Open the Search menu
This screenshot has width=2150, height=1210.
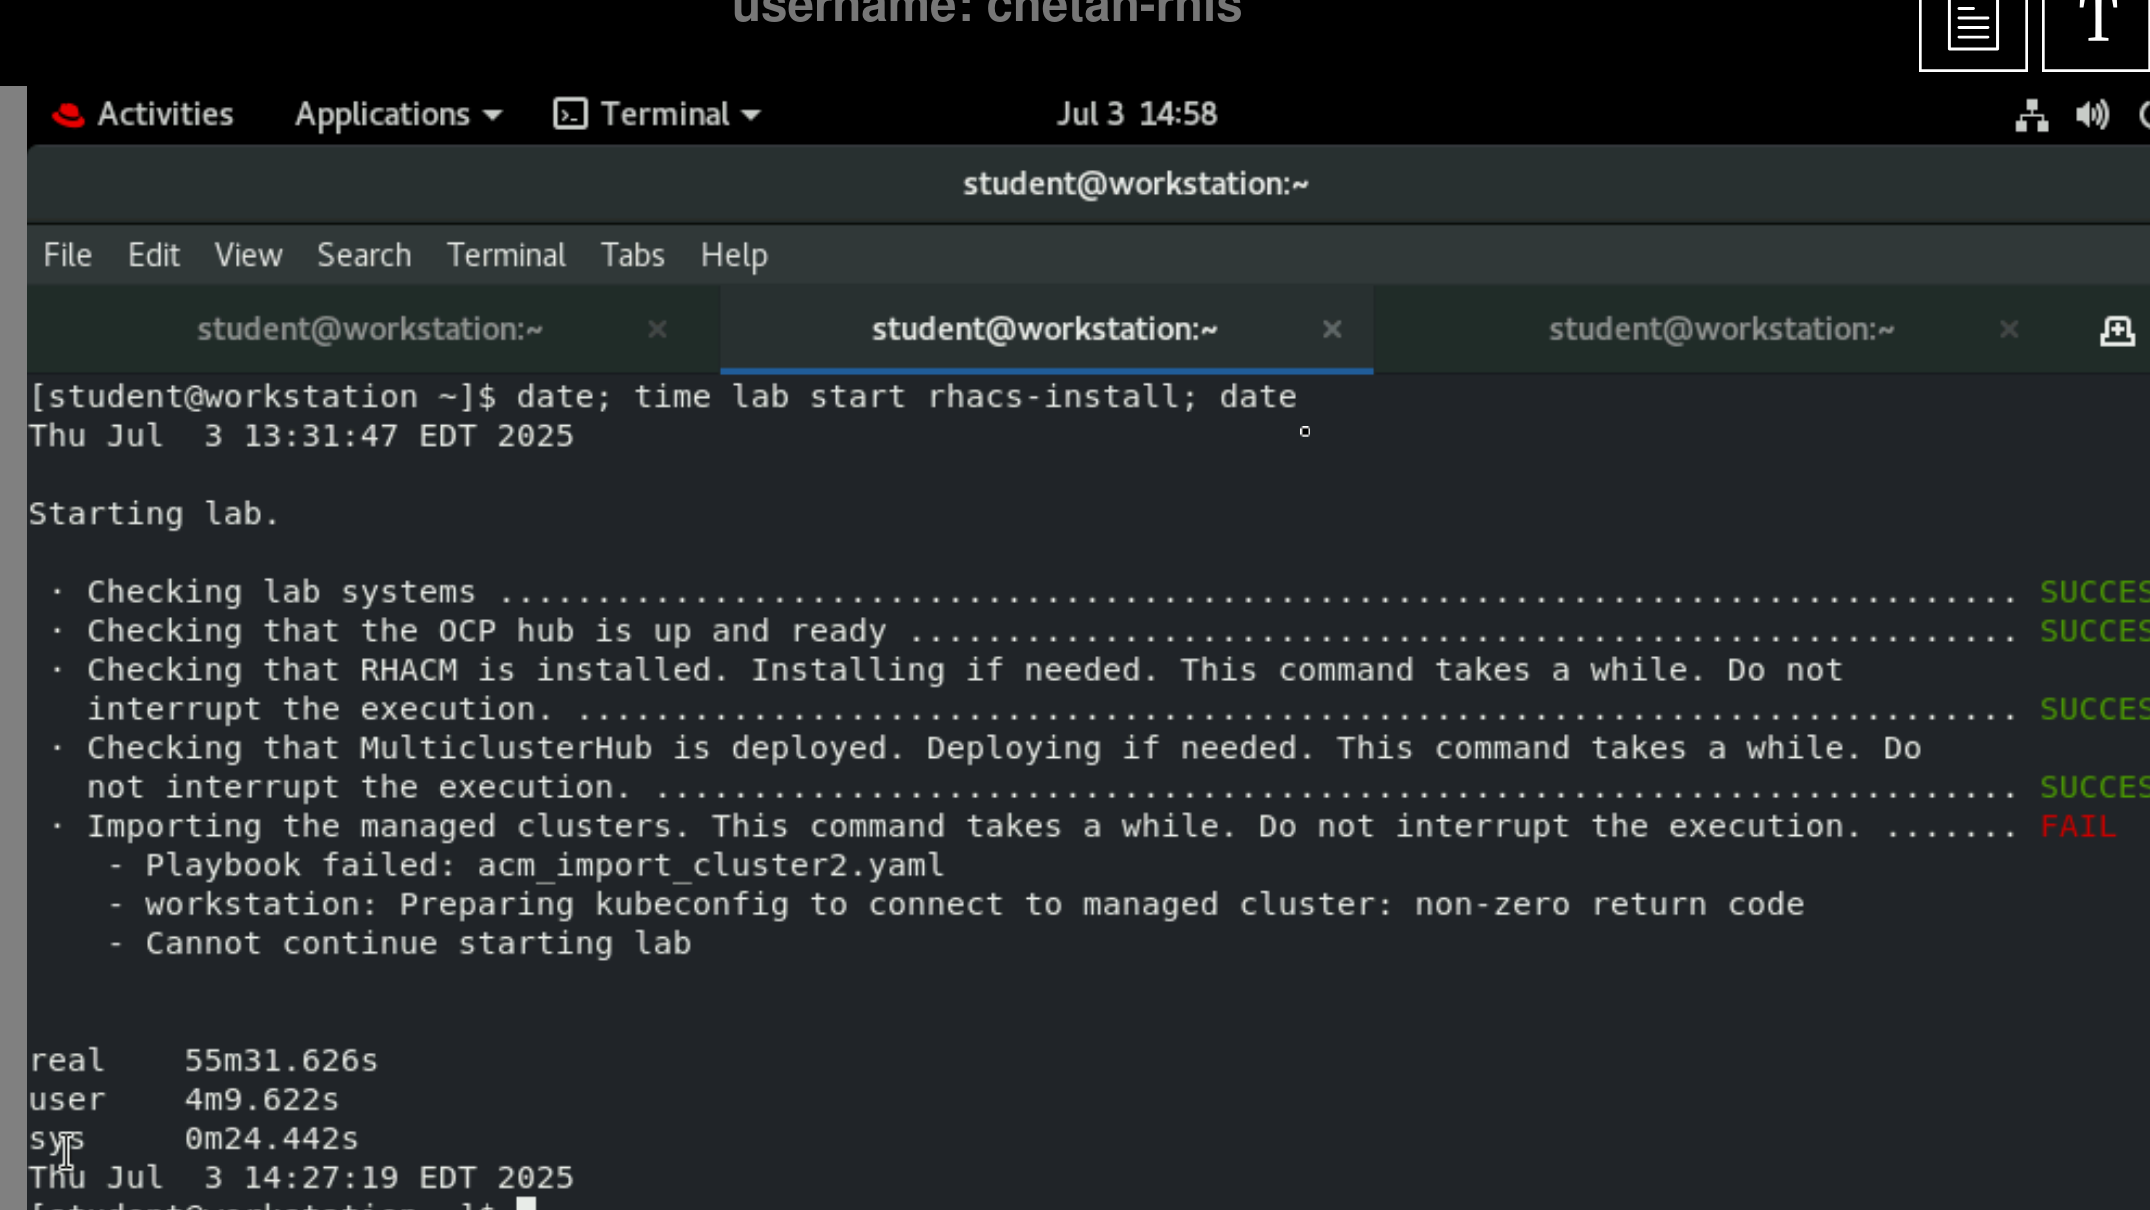tap(363, 255)
